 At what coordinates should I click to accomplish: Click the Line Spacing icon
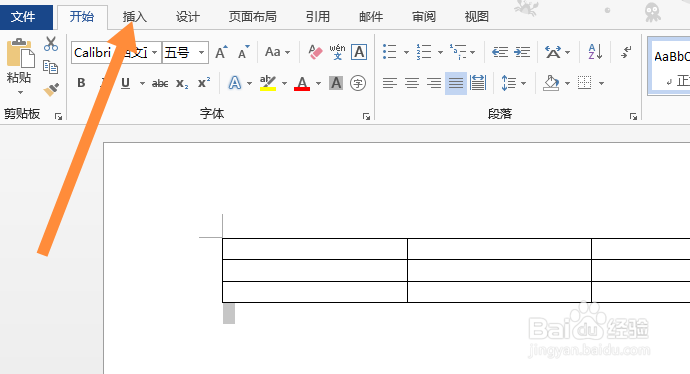[509, 83]
